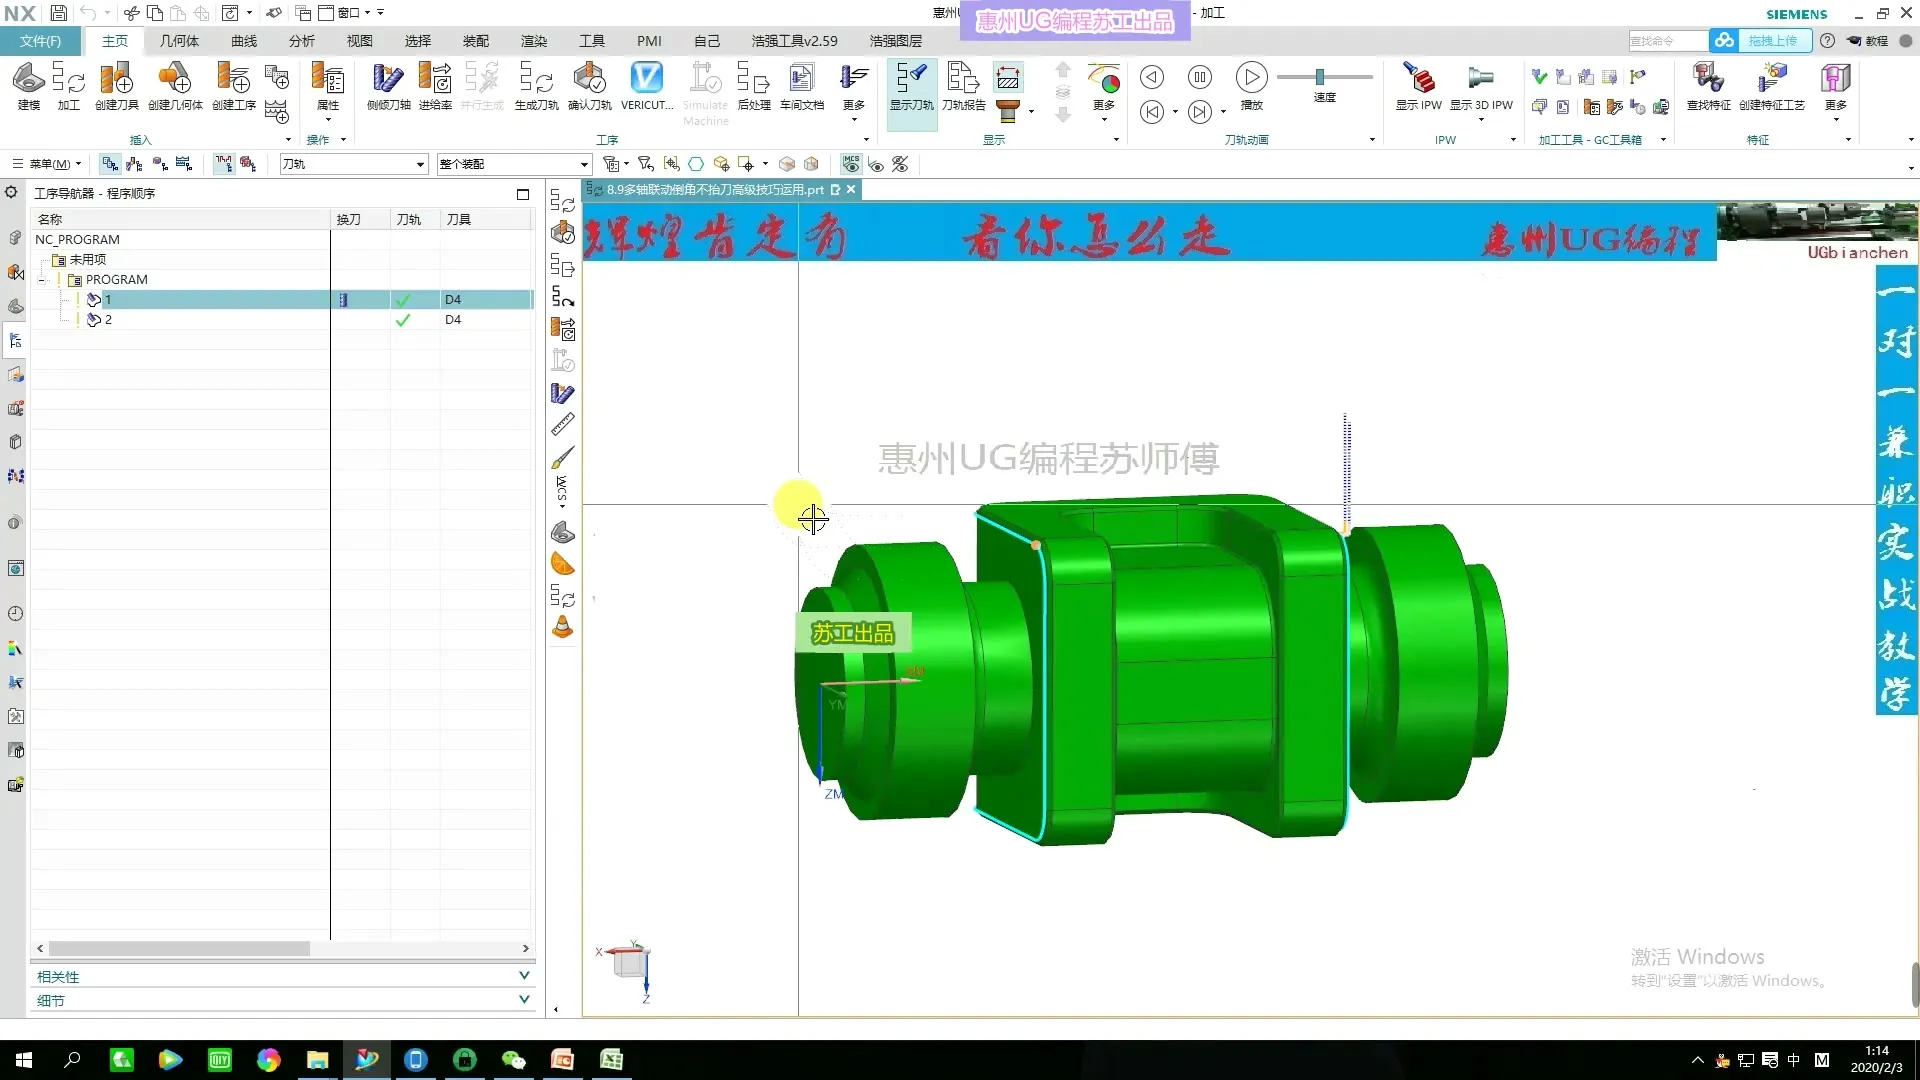Click the 播放 (Play) animation button

[1251, 78]
